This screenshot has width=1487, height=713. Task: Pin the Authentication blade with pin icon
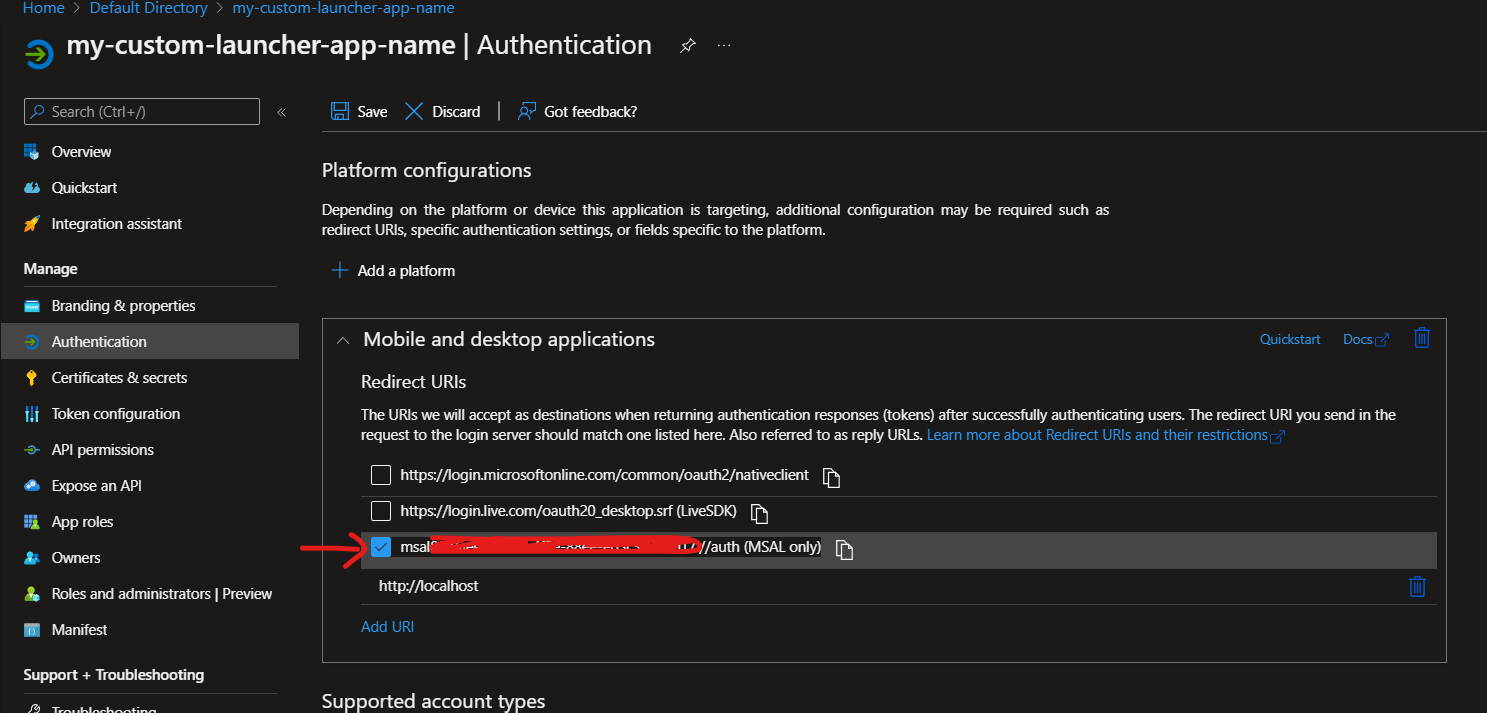[x=687, y=46]
